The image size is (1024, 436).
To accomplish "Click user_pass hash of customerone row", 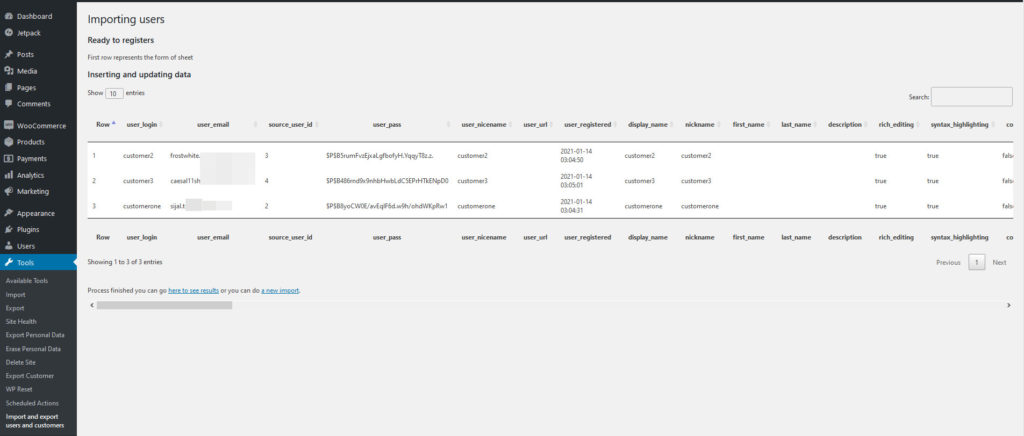I will (x=387, y=206).
